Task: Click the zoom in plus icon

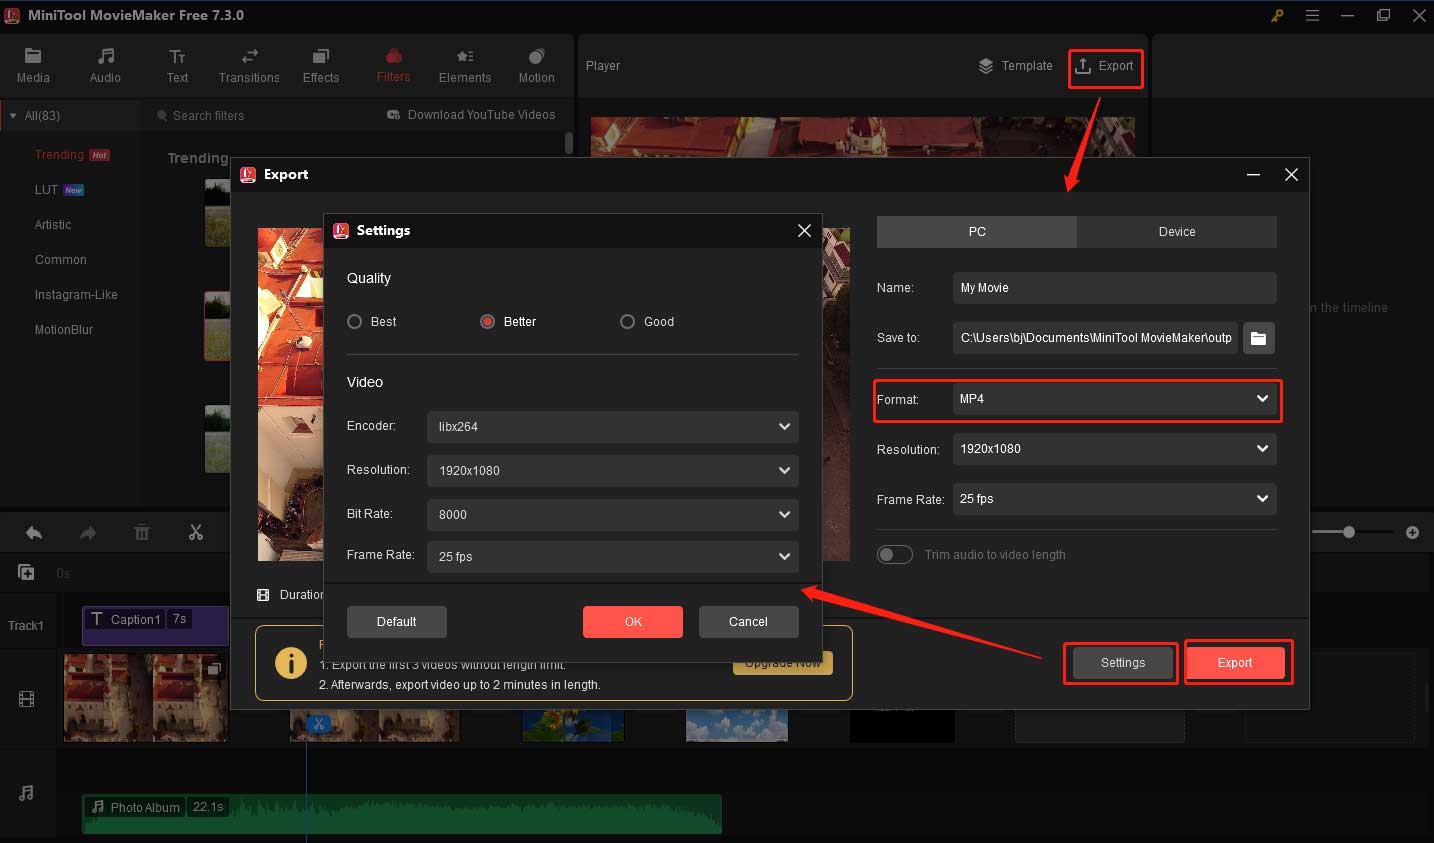Action: coord(1412,532)
